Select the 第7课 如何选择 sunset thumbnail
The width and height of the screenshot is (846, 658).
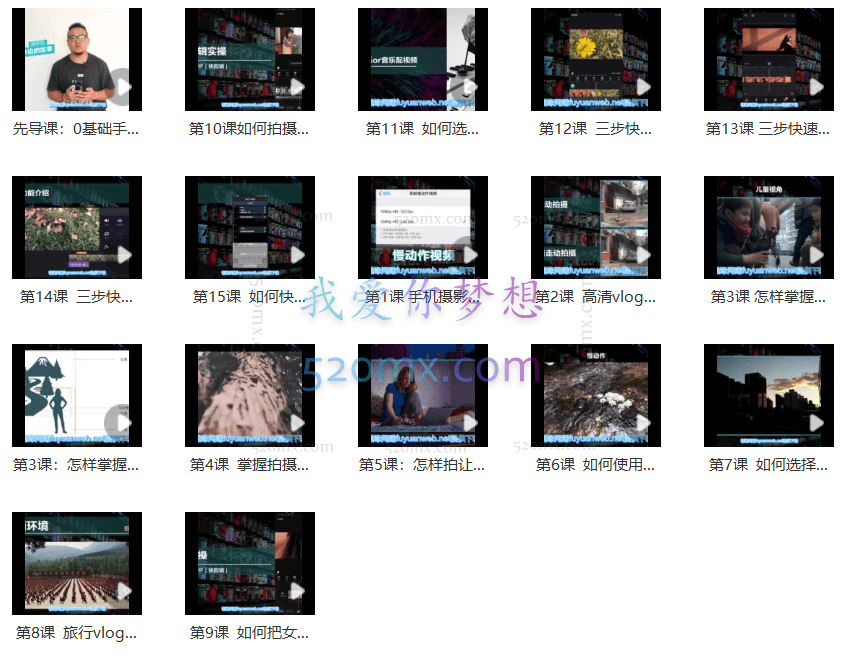[x=768, y=395]
